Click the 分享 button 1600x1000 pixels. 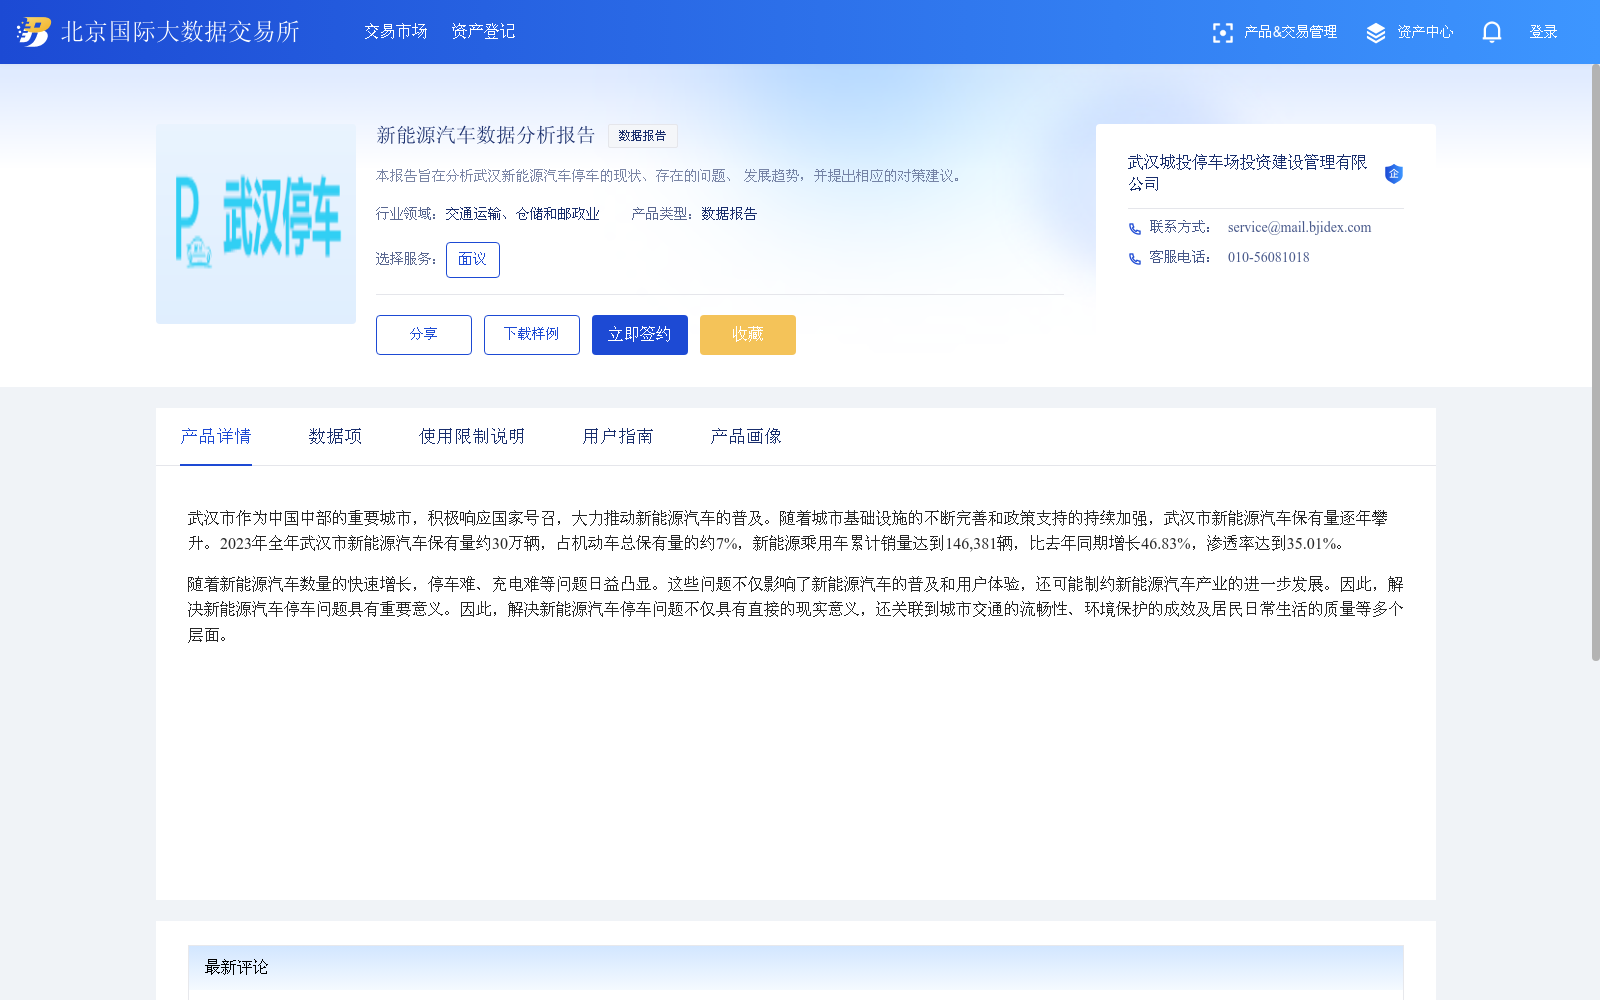[x=424, y=335]
